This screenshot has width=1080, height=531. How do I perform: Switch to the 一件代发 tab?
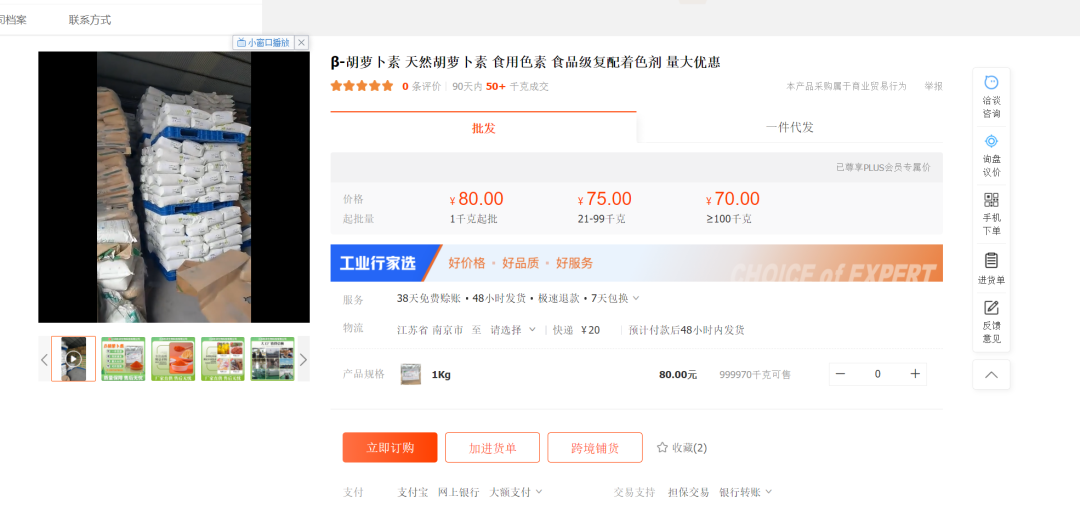coord(789,128)
